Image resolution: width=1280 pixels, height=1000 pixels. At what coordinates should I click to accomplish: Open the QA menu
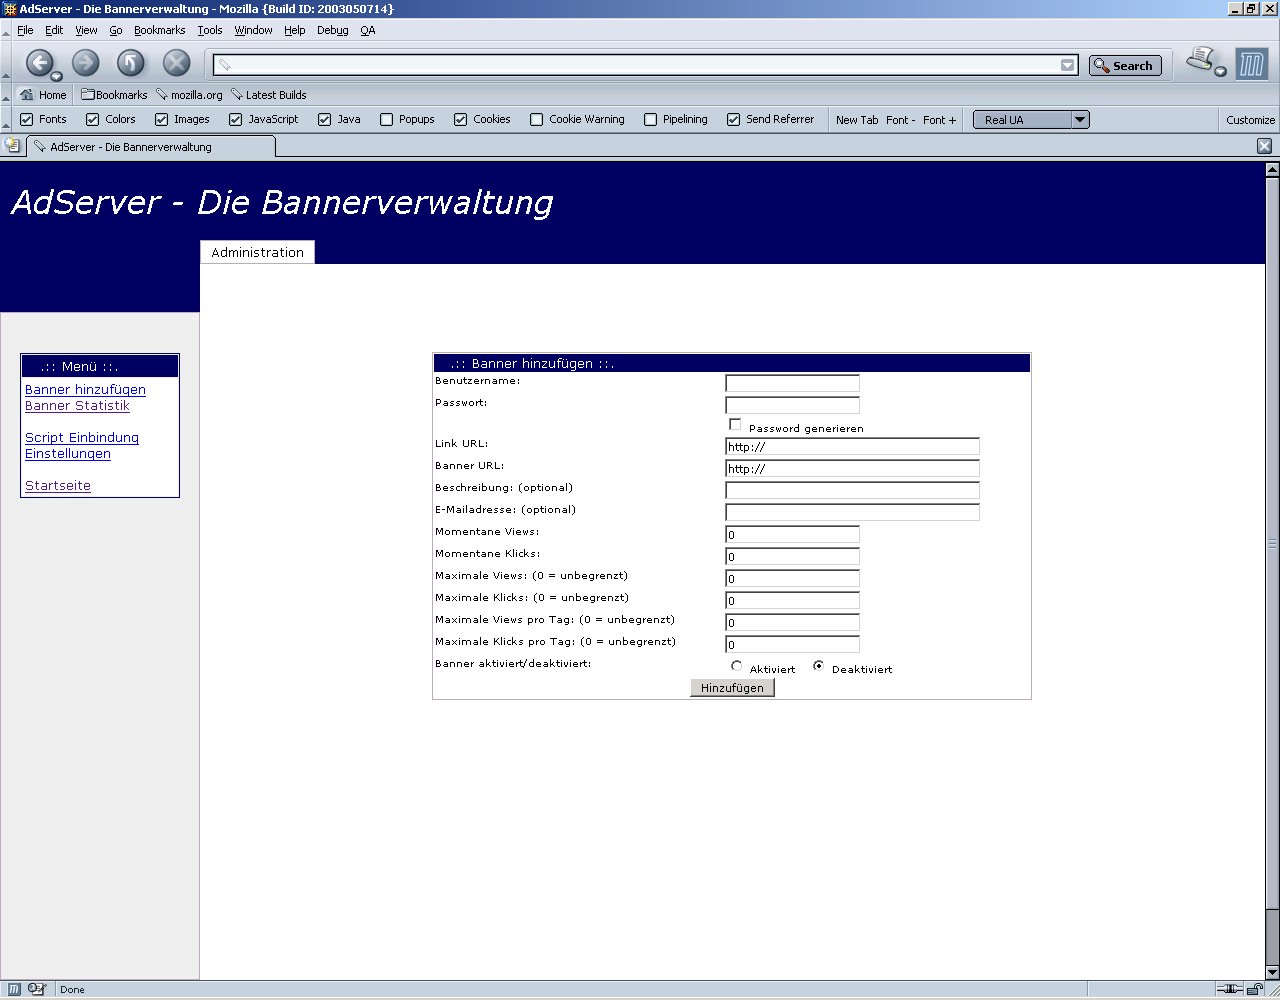(368, 30)
